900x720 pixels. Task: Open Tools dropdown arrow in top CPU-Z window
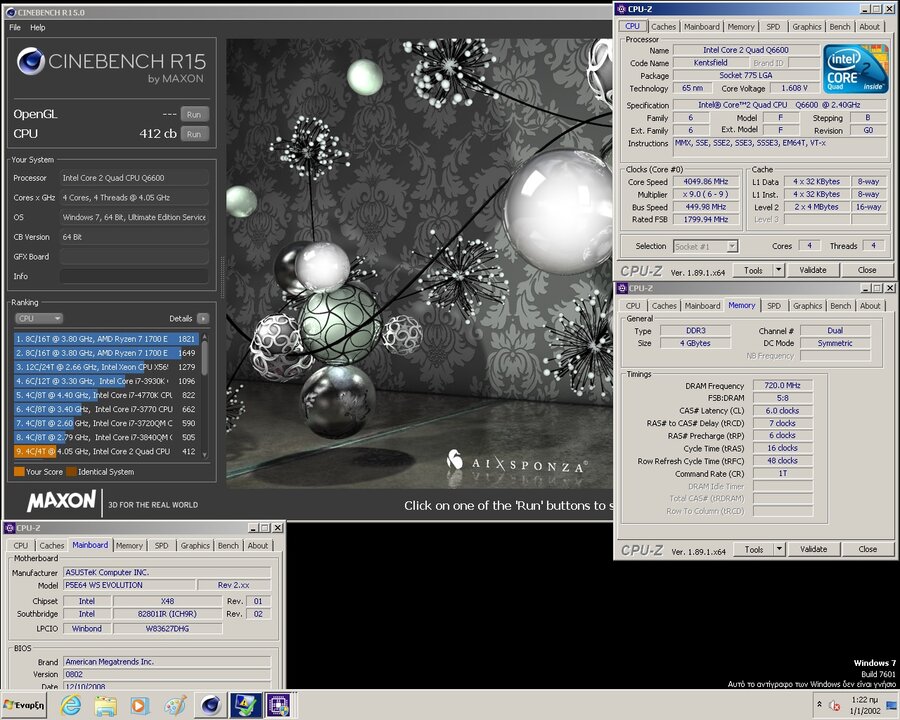(778, 270)
